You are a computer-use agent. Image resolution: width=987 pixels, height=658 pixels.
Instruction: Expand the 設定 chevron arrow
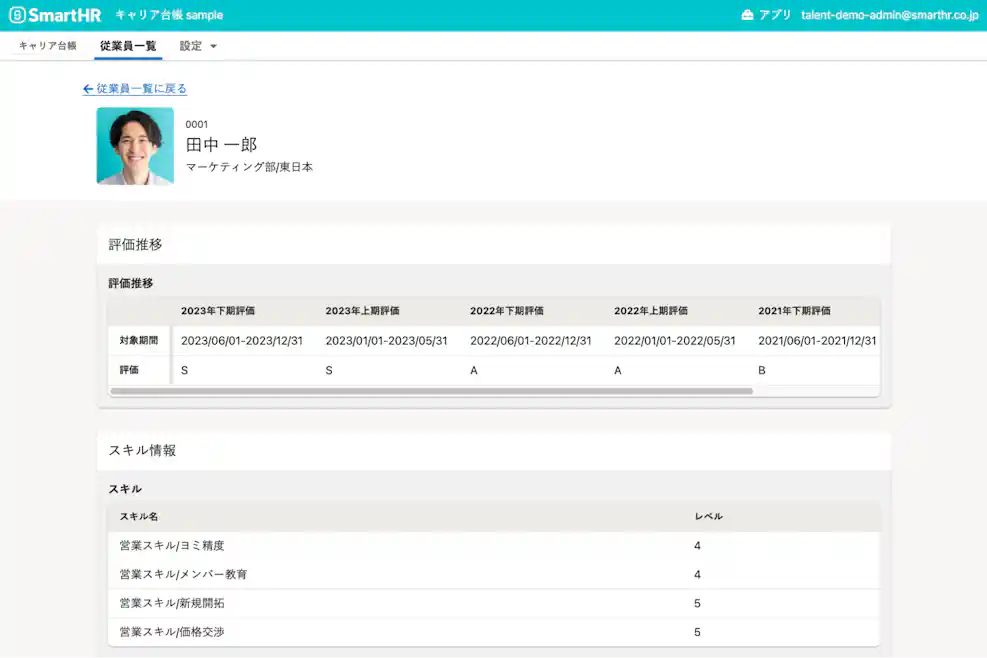click(215, 45)
